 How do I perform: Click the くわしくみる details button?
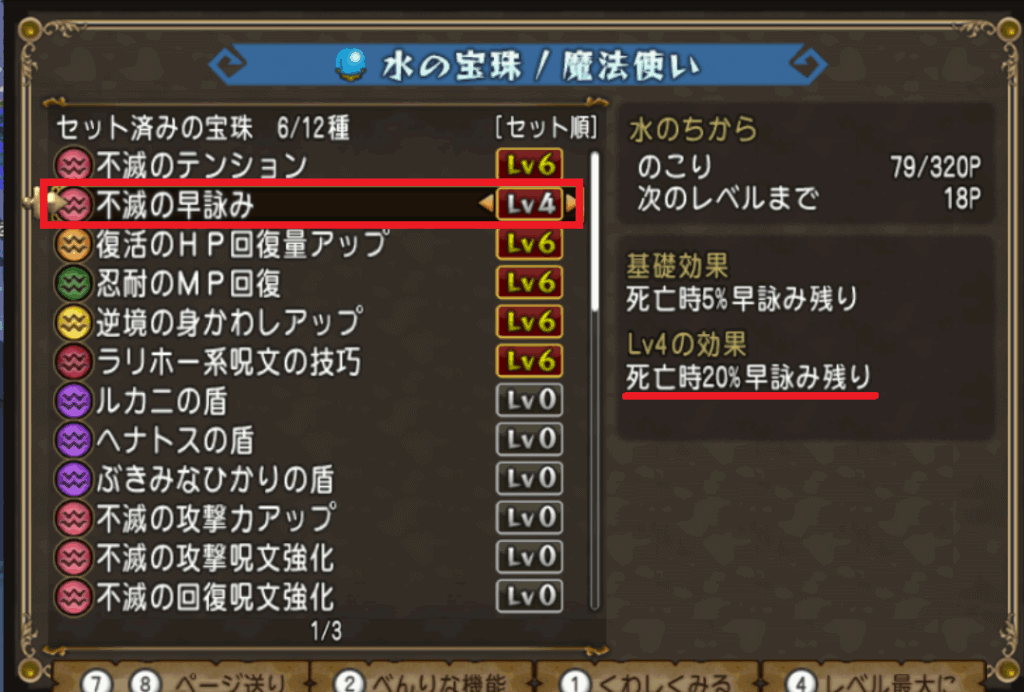click(647, 679)
